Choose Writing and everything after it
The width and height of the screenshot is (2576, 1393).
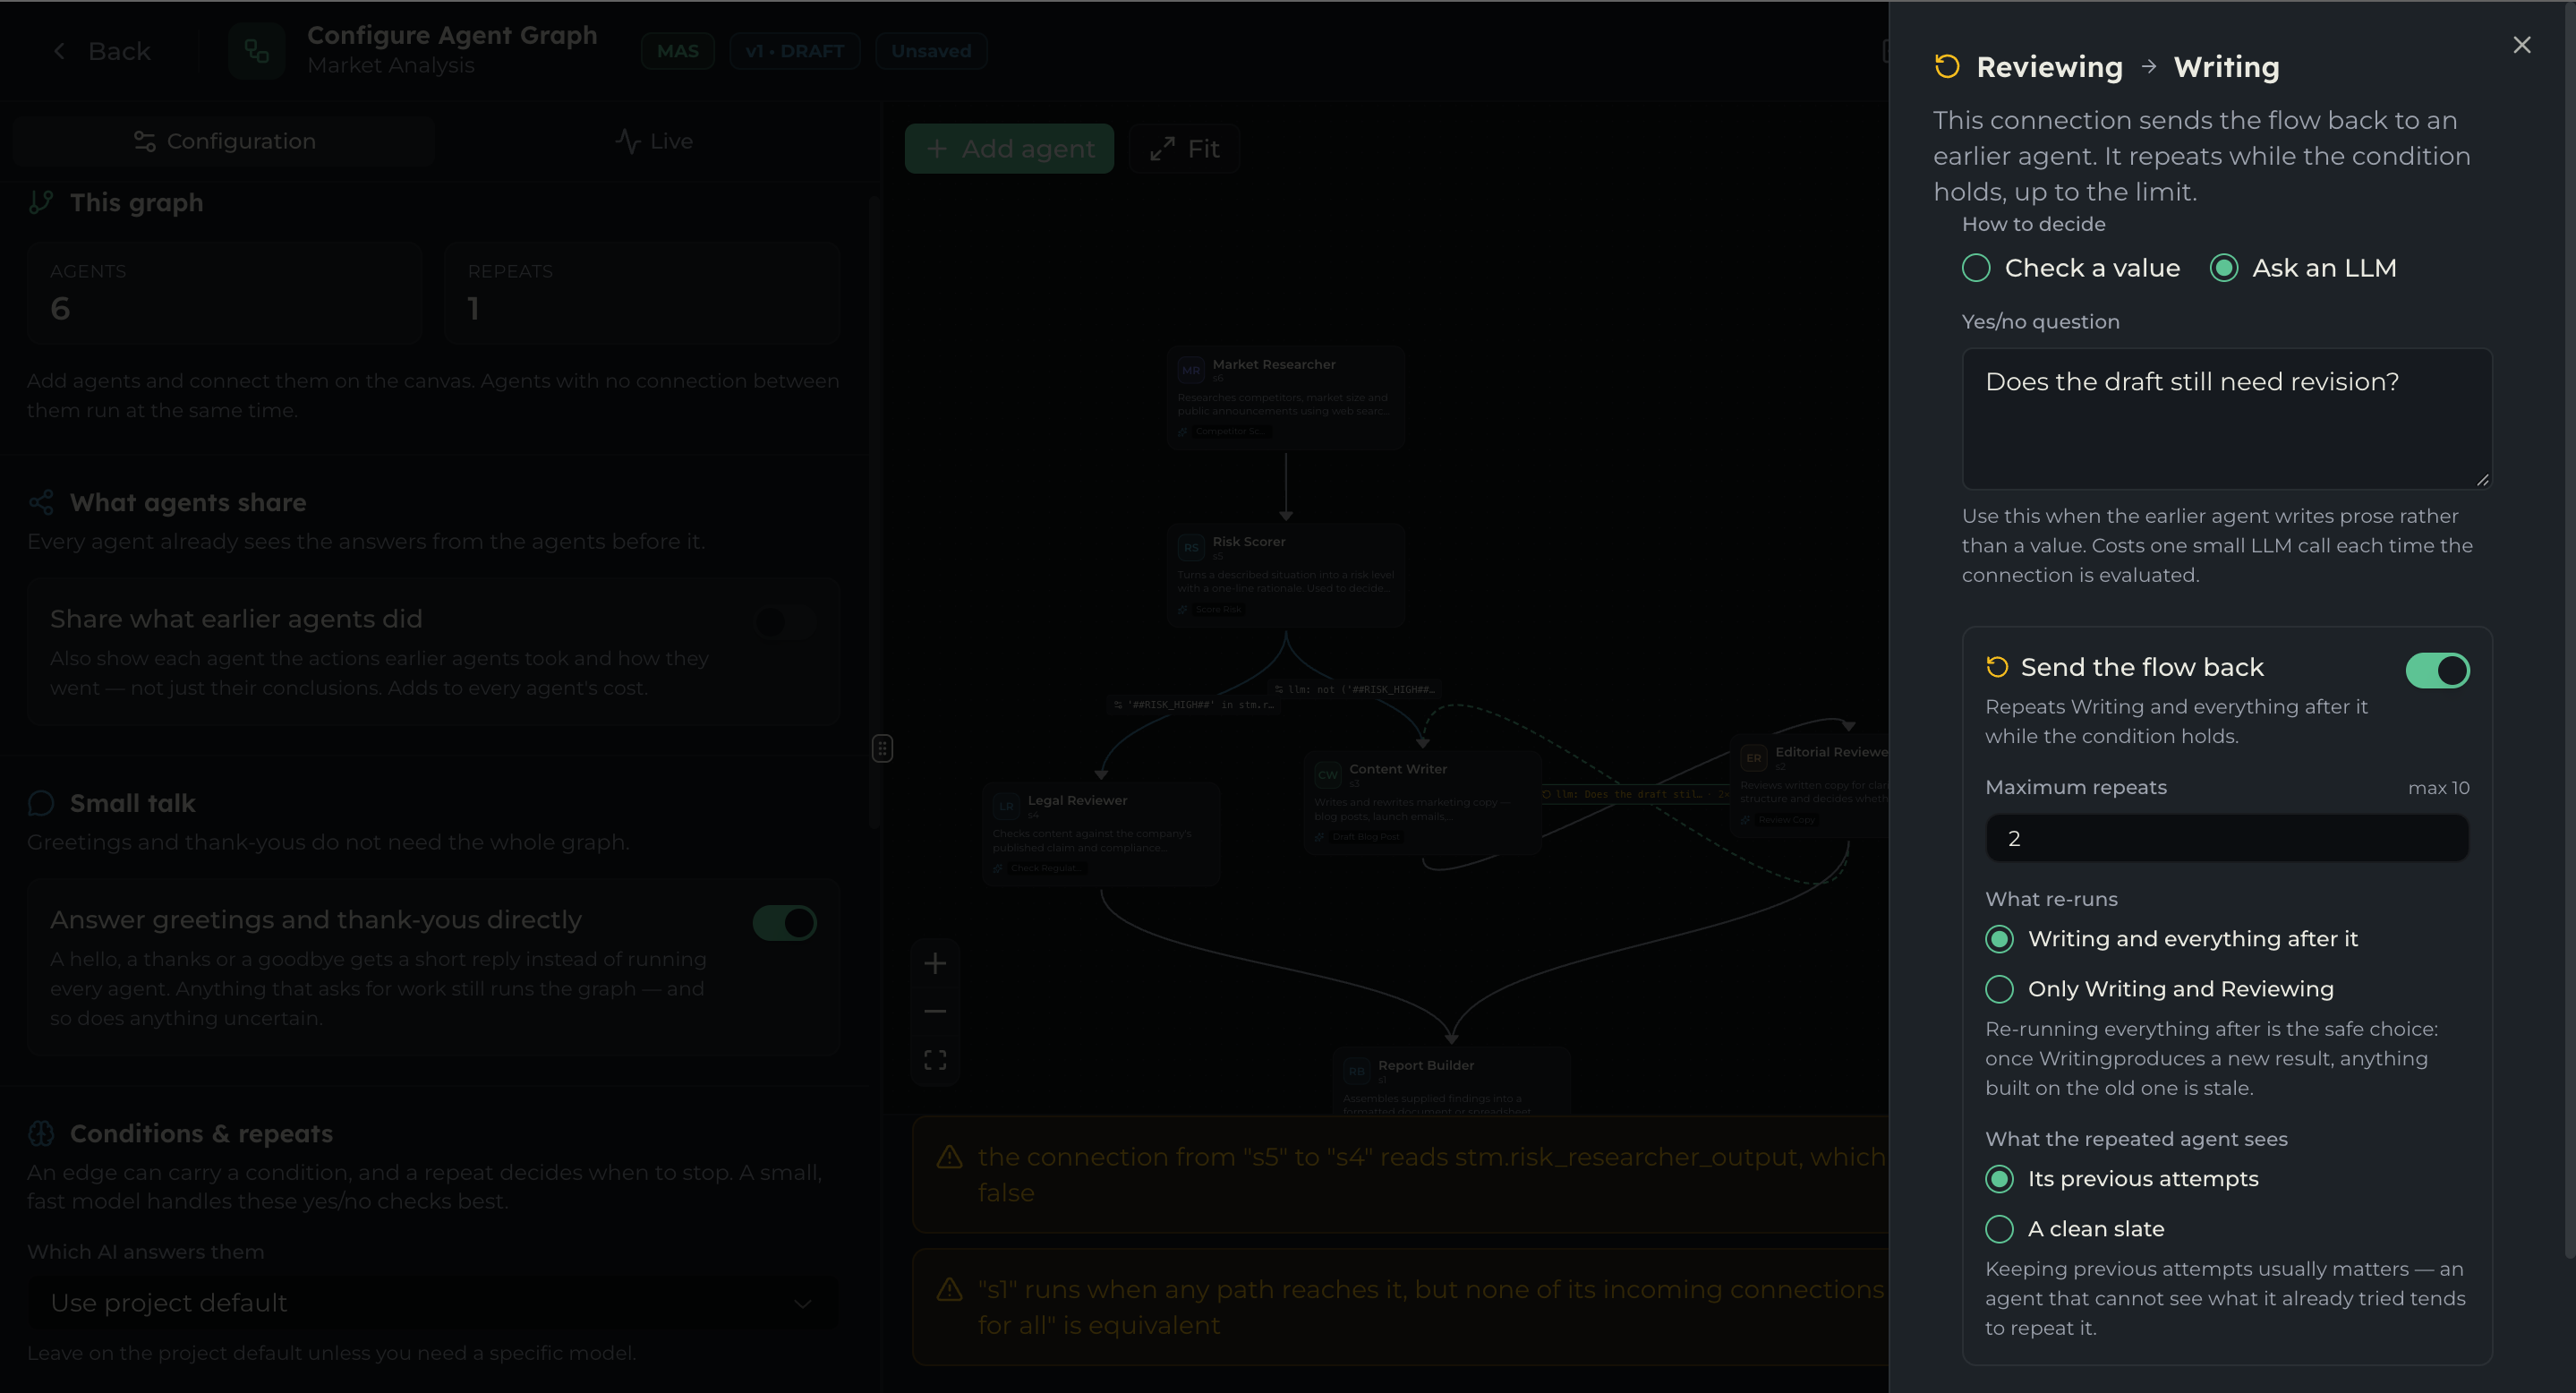pyautogui.click(x=2171, y=938)
